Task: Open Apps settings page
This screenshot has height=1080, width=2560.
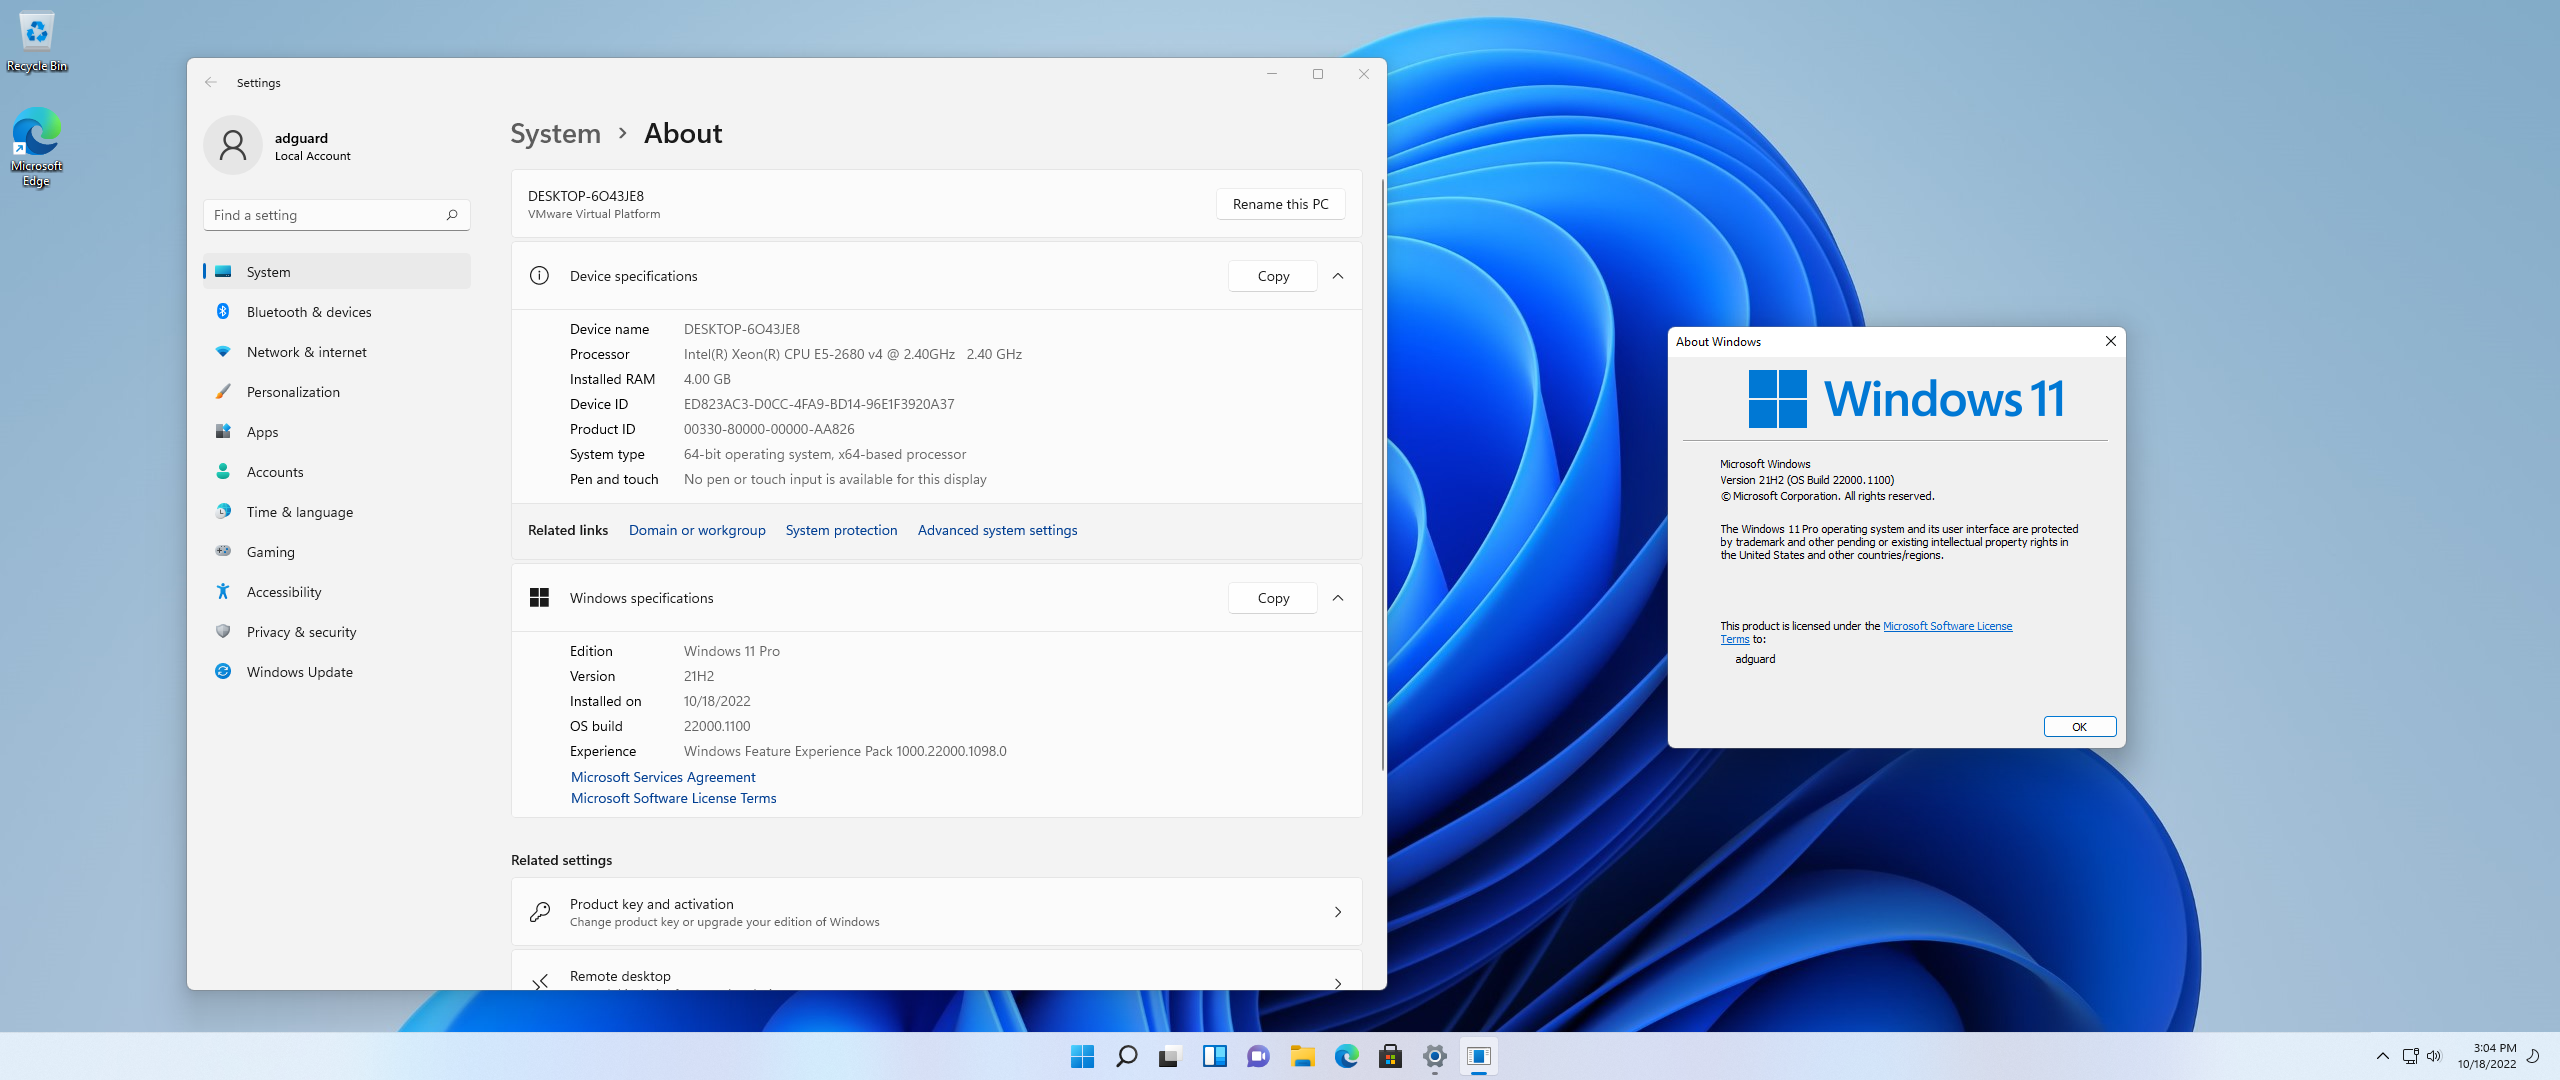Action: click(x=337, y=432)
